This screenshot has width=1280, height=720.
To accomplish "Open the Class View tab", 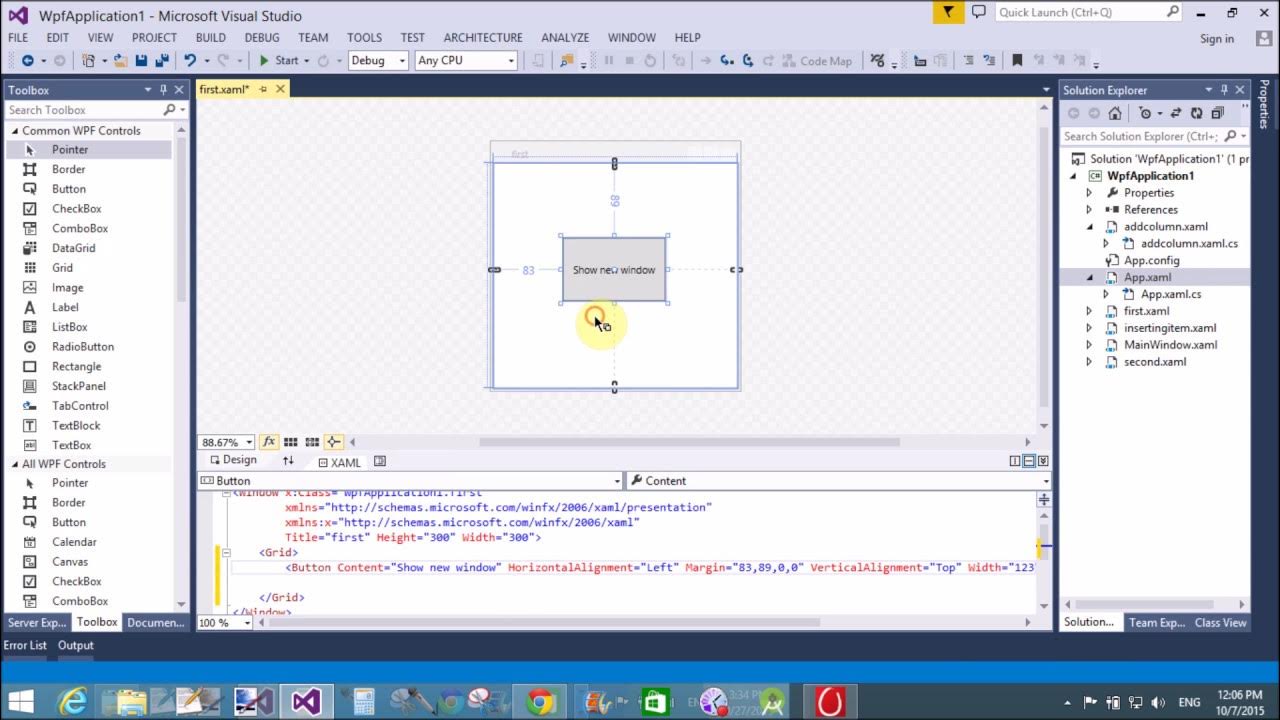I will [x=1220, y=622].
